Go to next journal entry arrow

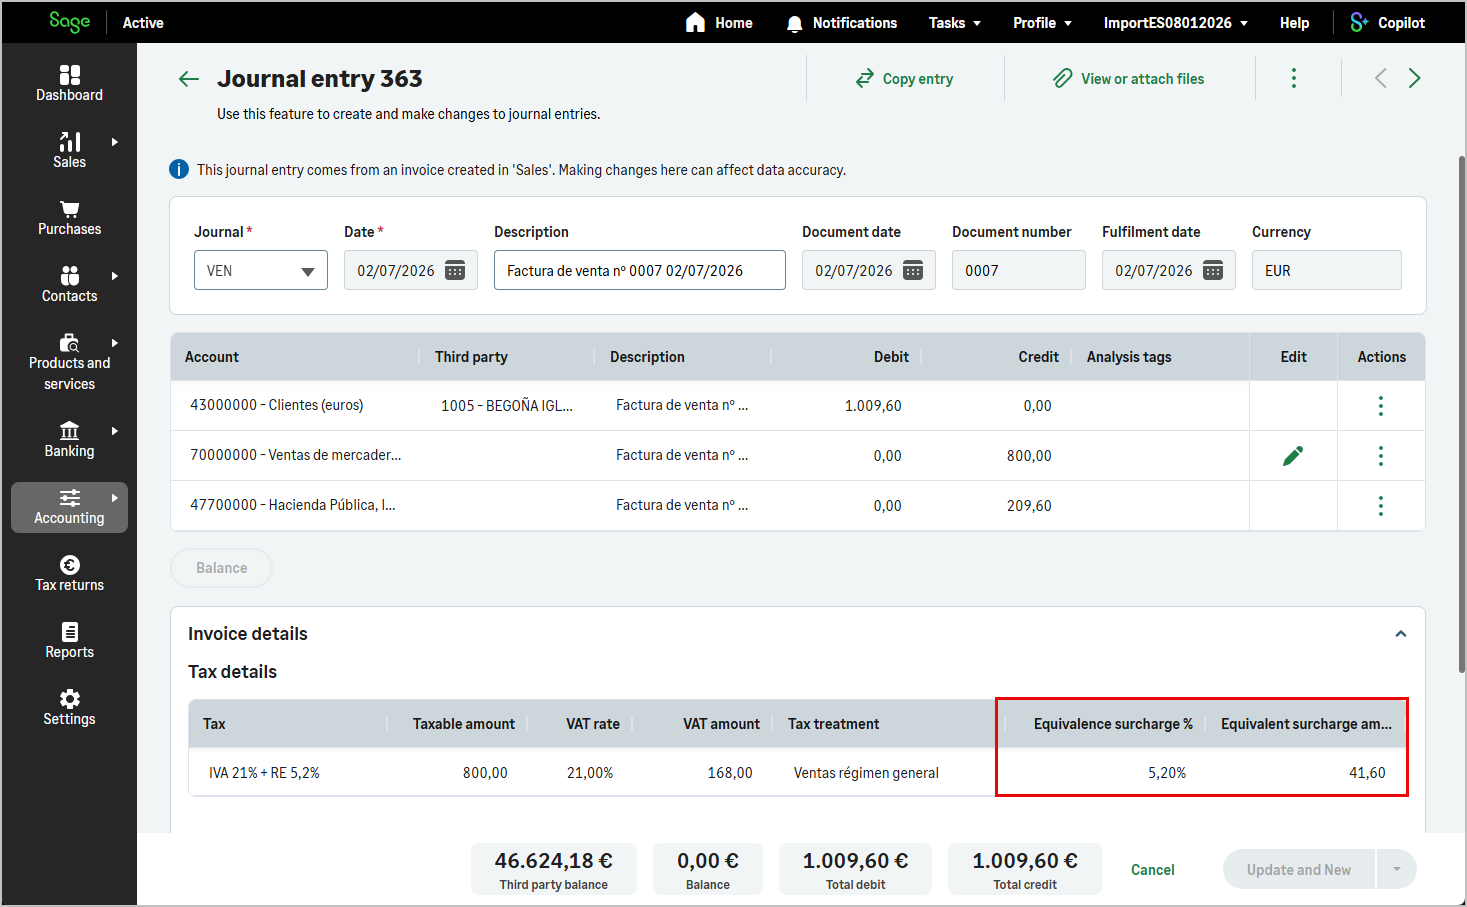(x=1414, y=79)
